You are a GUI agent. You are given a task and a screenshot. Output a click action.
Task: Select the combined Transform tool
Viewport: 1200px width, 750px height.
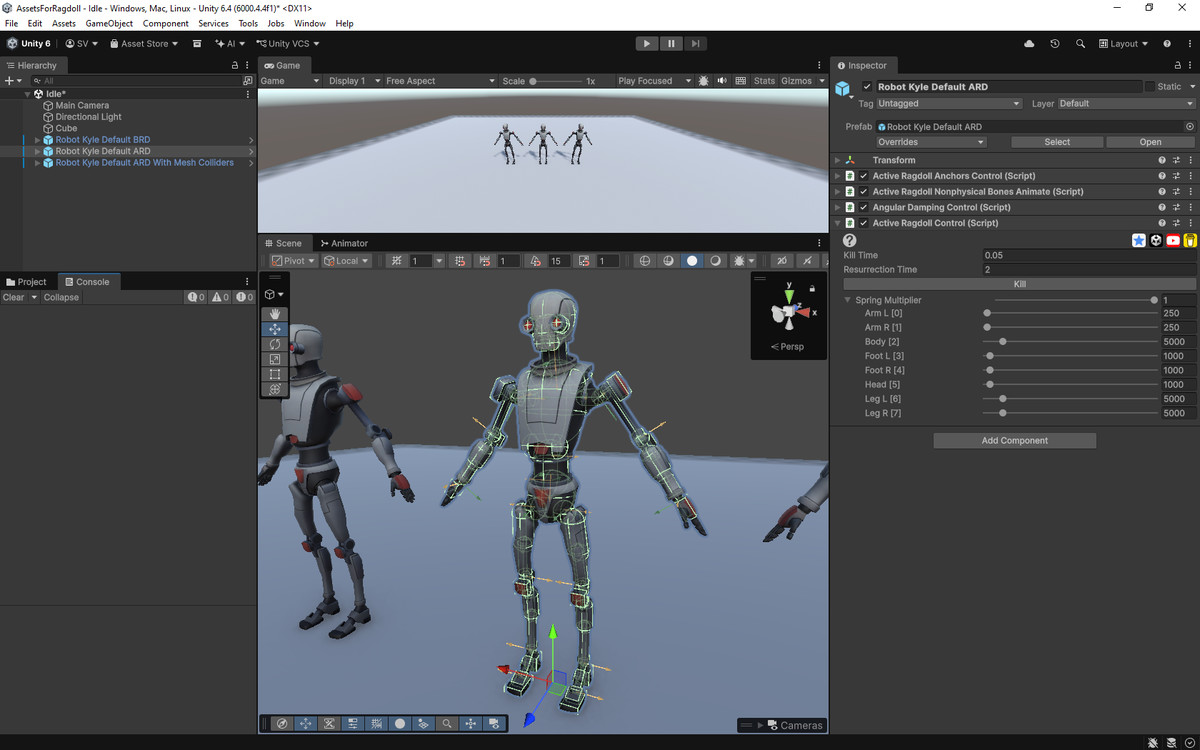[x=275, y=389]
